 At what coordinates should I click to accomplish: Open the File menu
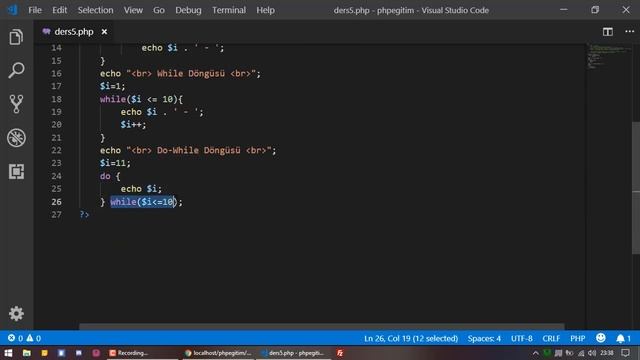tap(35, 10)
